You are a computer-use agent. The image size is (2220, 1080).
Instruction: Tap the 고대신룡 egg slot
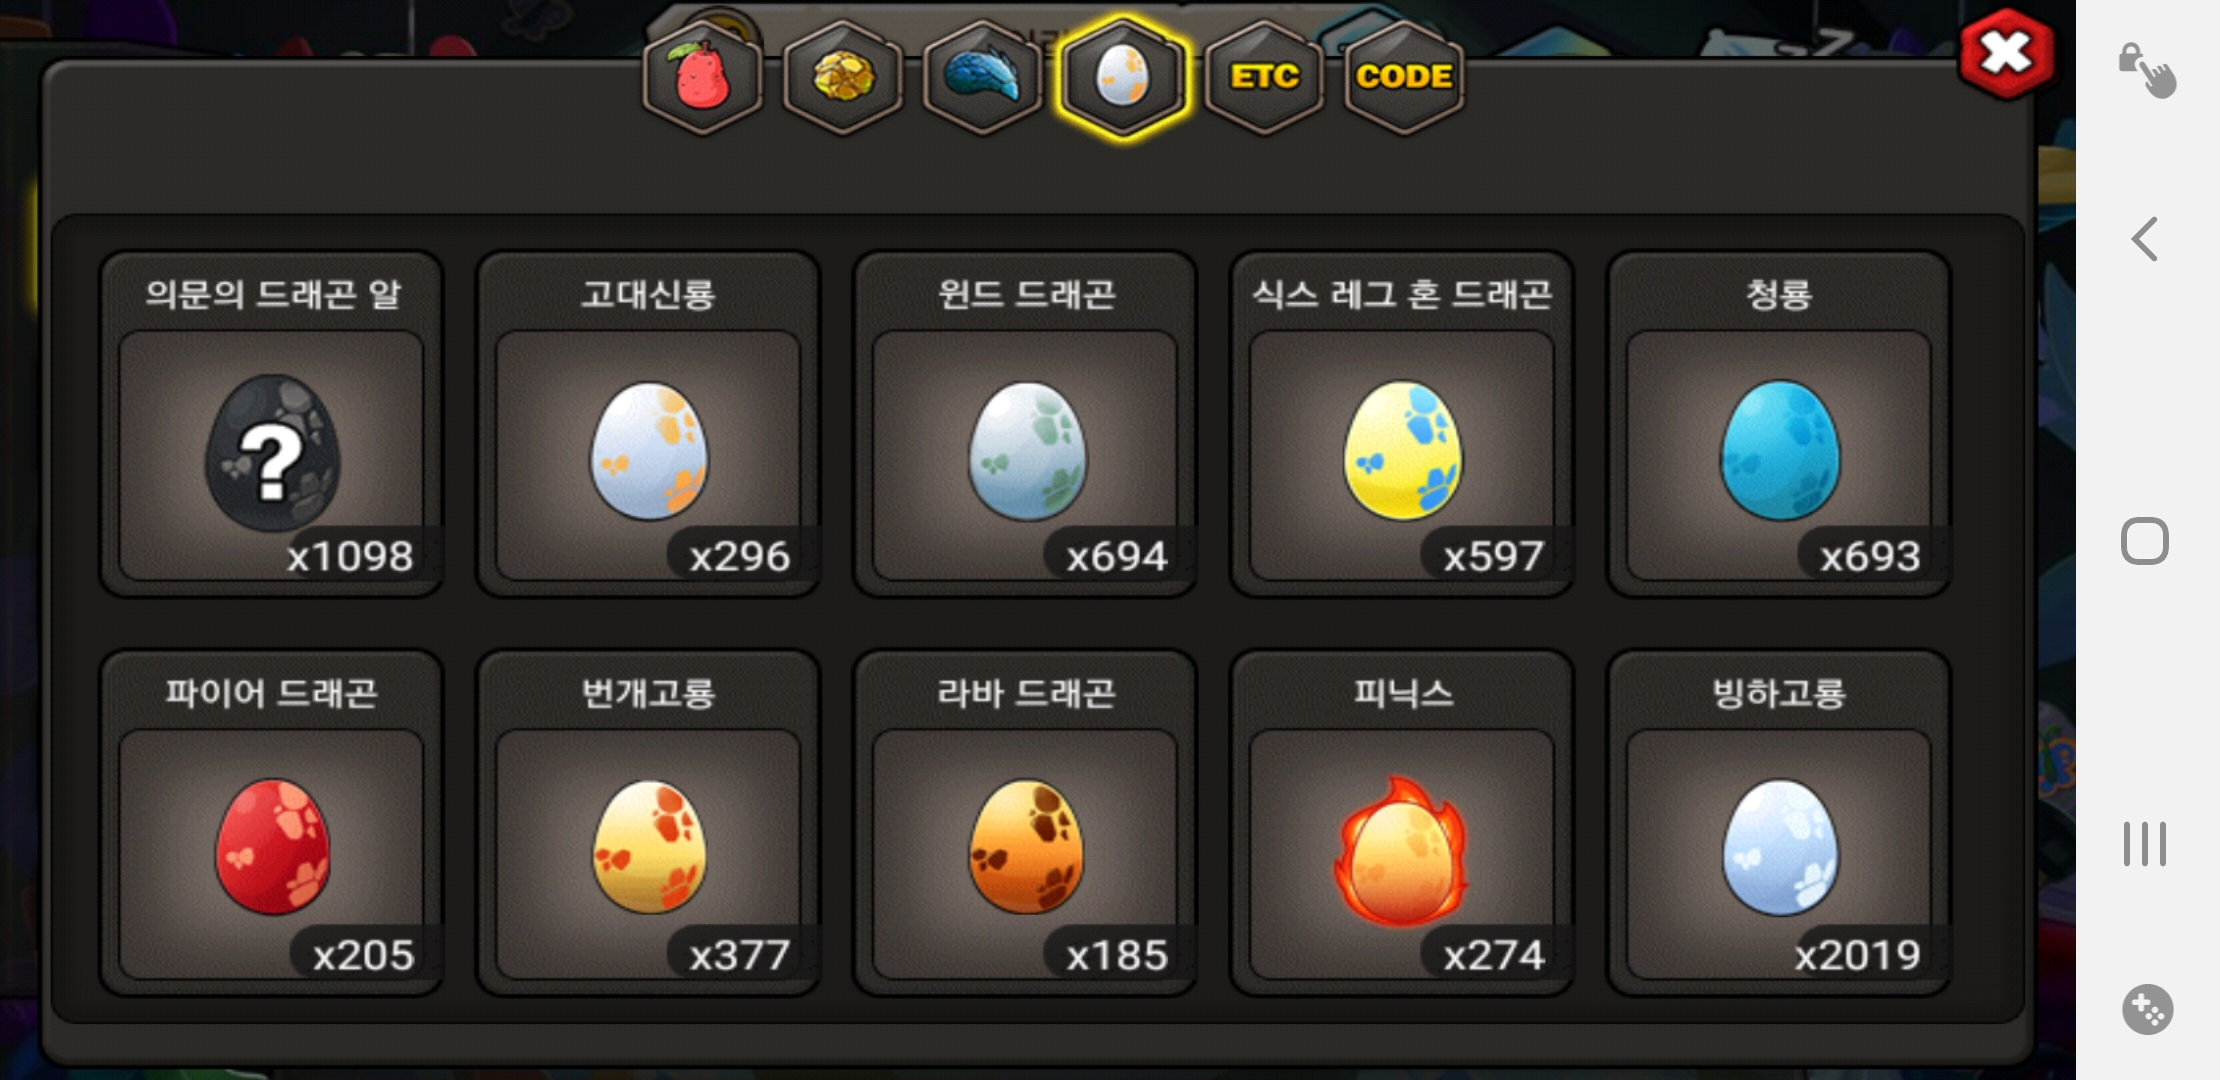(x=648, y=425)
